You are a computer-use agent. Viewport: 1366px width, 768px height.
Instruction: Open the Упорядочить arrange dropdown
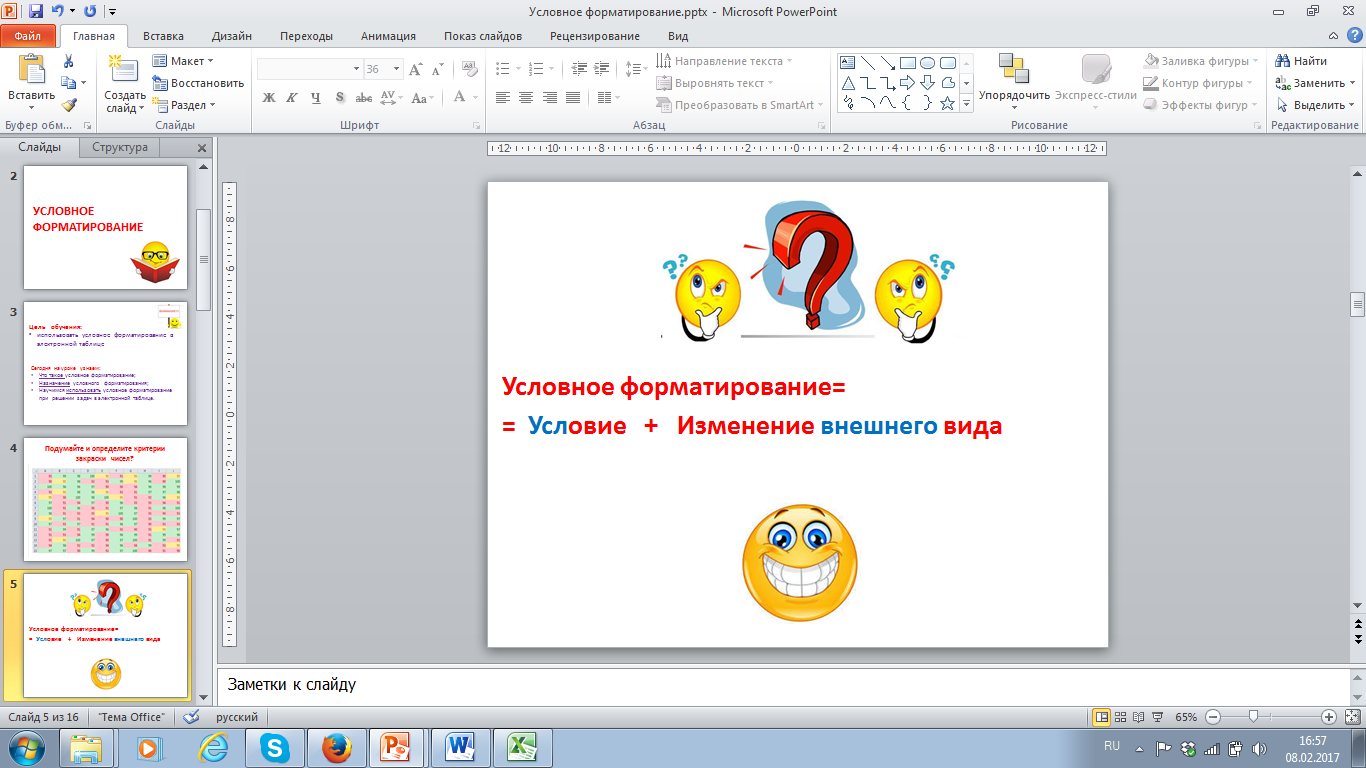point(1014,96)
